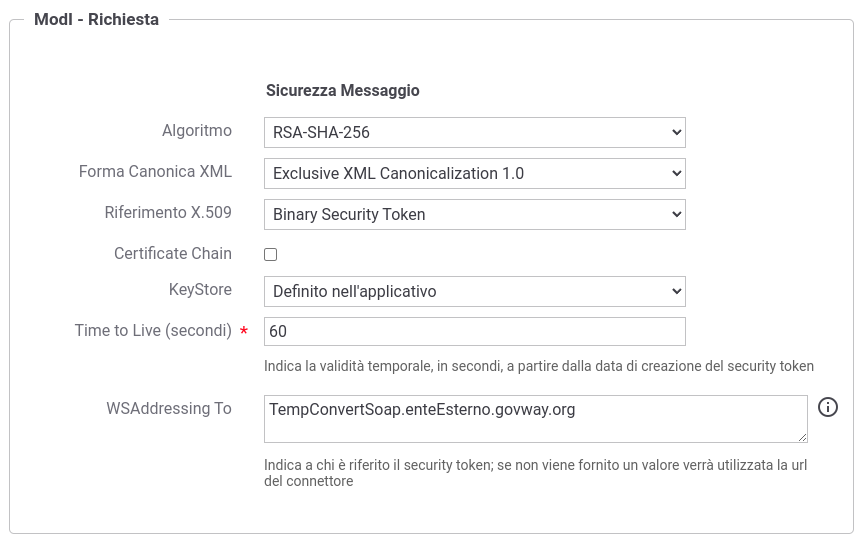This screenshot has height=542, width=866.
Task: Click the Forma Canonica XML label
Action: [x=155, y=171]
